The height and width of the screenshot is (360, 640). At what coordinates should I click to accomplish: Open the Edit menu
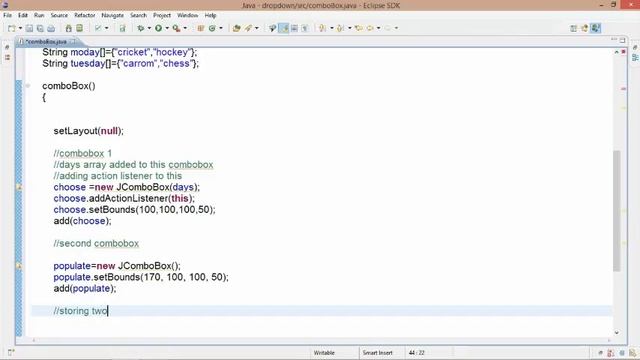click(x=23, y=15)
